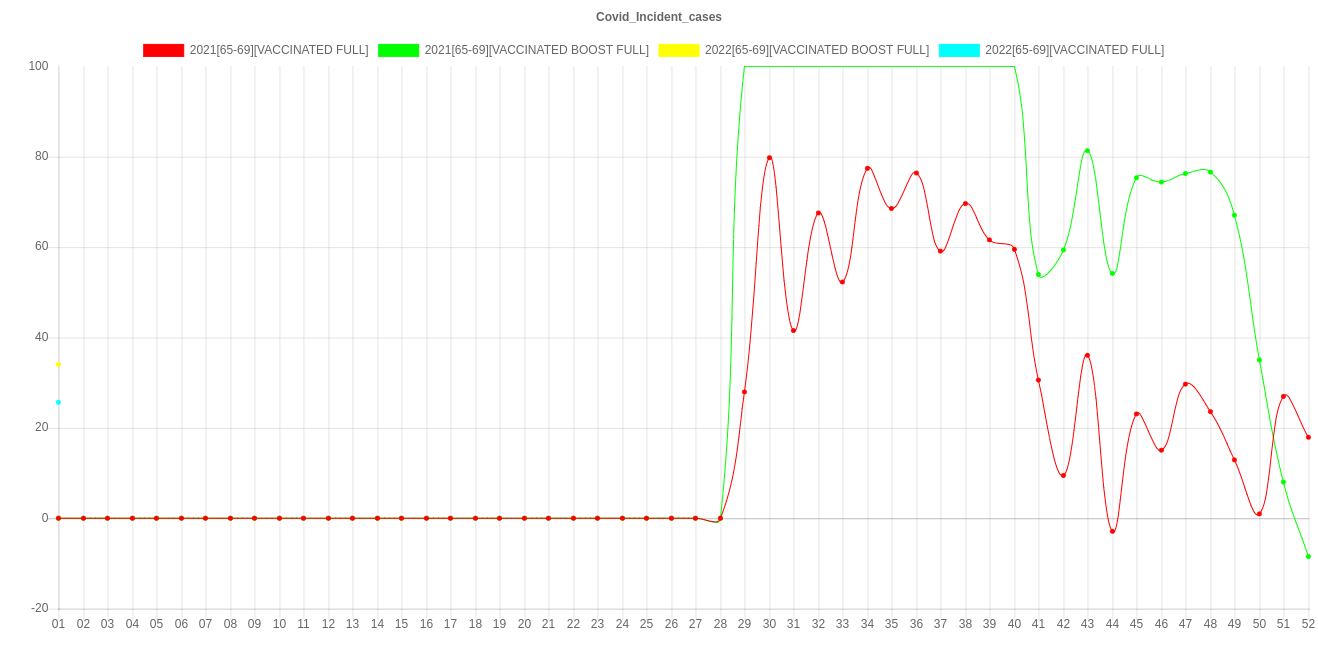Click the red data point at week 34
1318x659 pixels.
pyautogui.click(x=867, y=168)
